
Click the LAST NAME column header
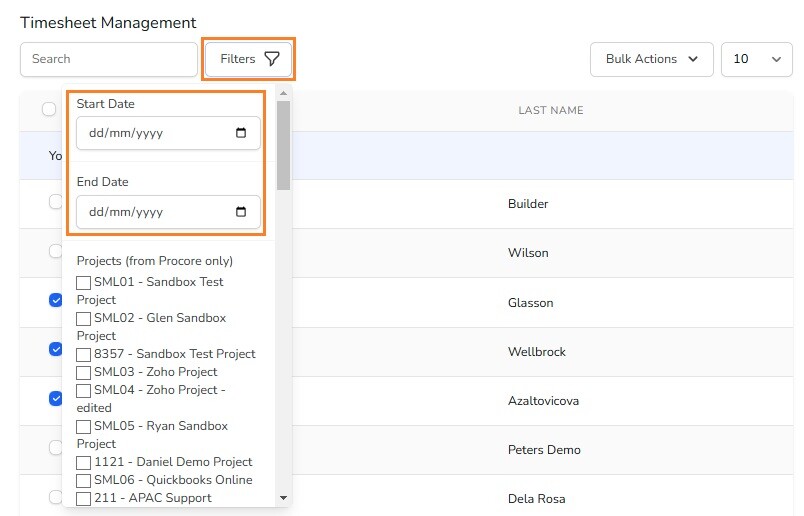[x=551, y=110]
